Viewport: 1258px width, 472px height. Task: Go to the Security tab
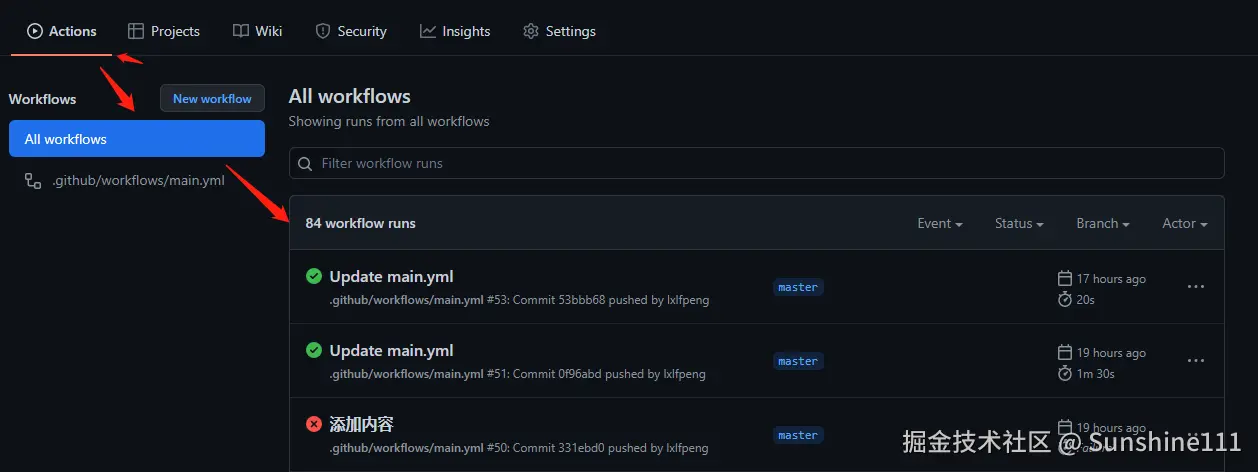point(350,31)
